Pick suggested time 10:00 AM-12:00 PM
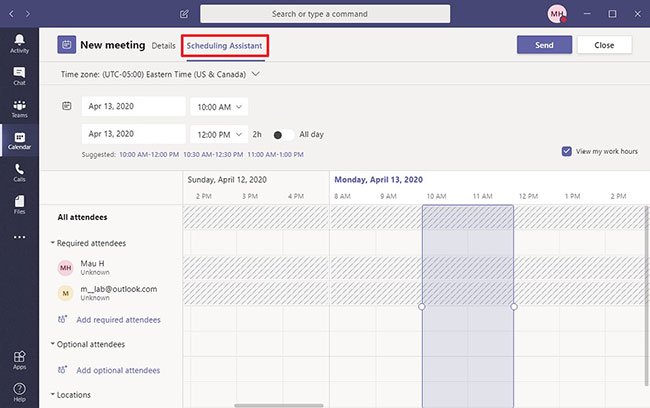 click(x=149, y=155)
